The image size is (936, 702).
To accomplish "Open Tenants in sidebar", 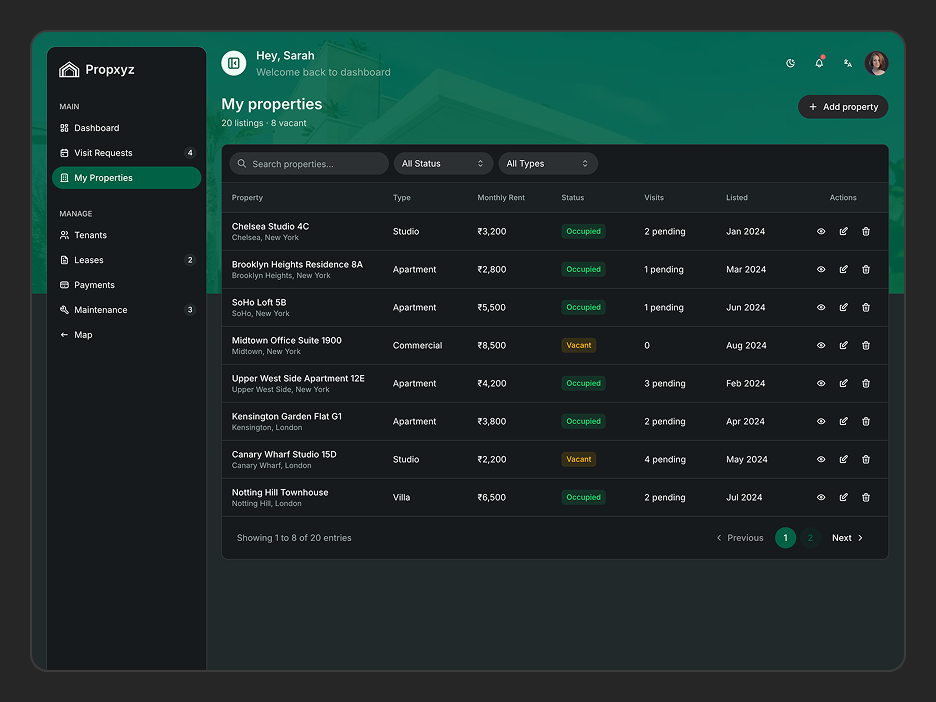I will tap(126, 235).
